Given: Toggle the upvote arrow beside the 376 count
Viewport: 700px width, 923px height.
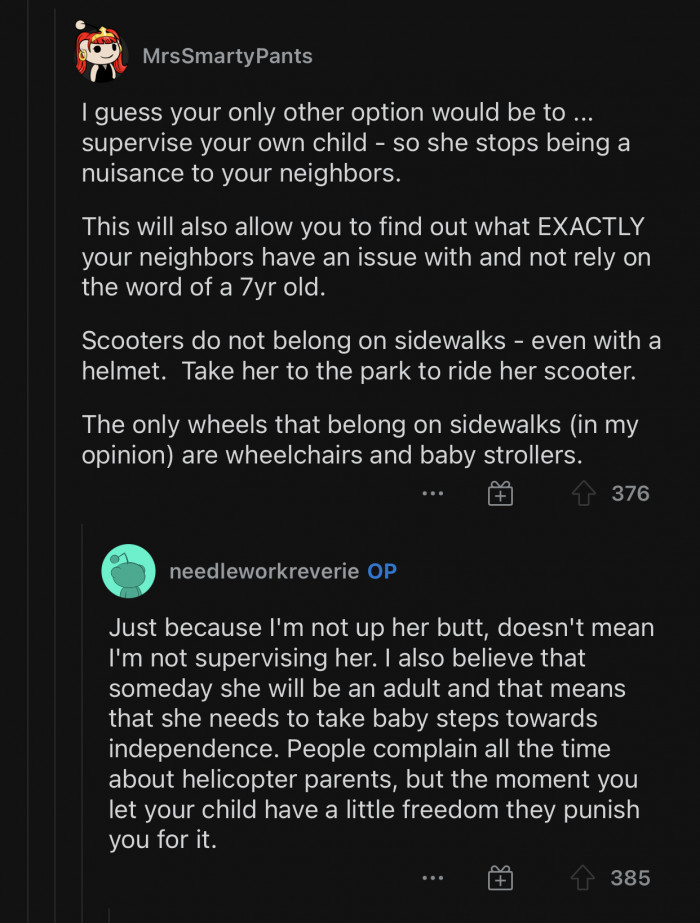Looking at the screenshot, I should (x=584, y=493).
